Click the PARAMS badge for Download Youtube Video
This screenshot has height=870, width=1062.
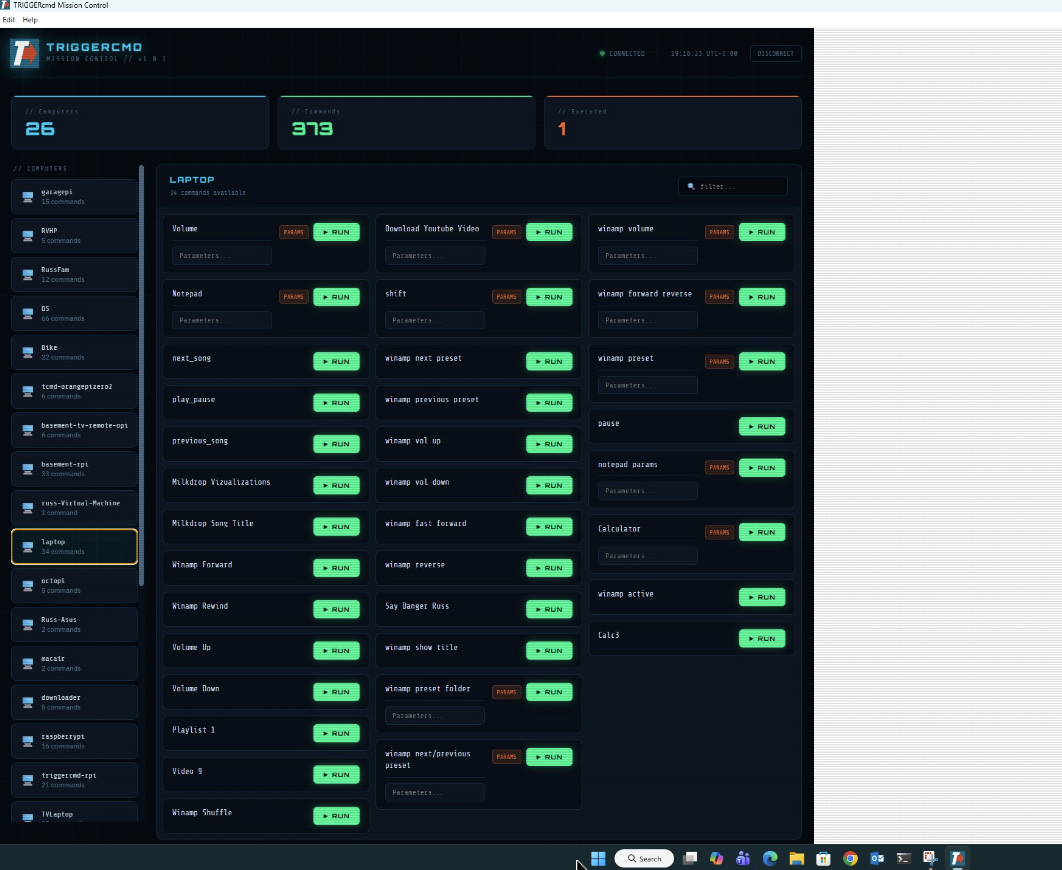[507, 232]
